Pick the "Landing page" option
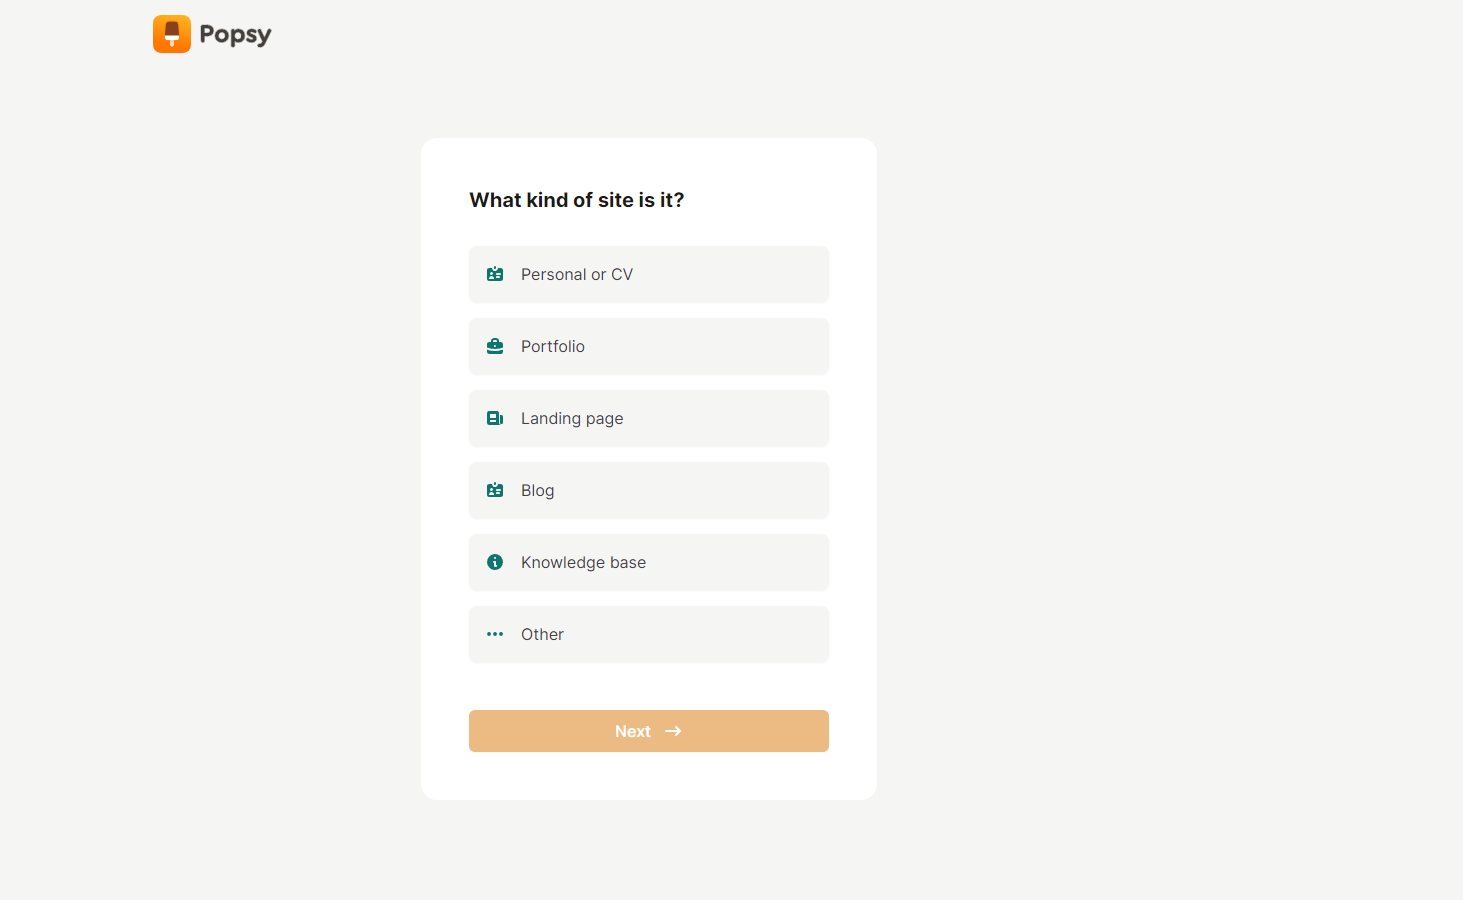The height and width of the screenshot is (900, 1463). [x=648, y=418]
